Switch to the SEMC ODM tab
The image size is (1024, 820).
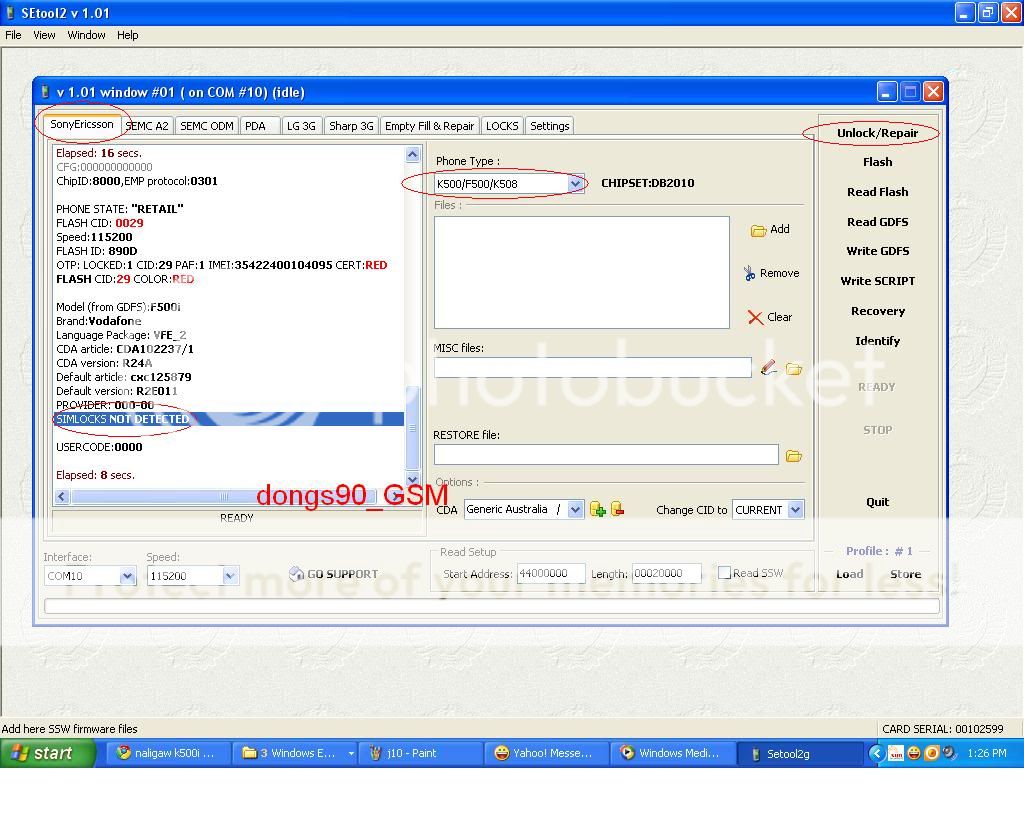(206, 126)
